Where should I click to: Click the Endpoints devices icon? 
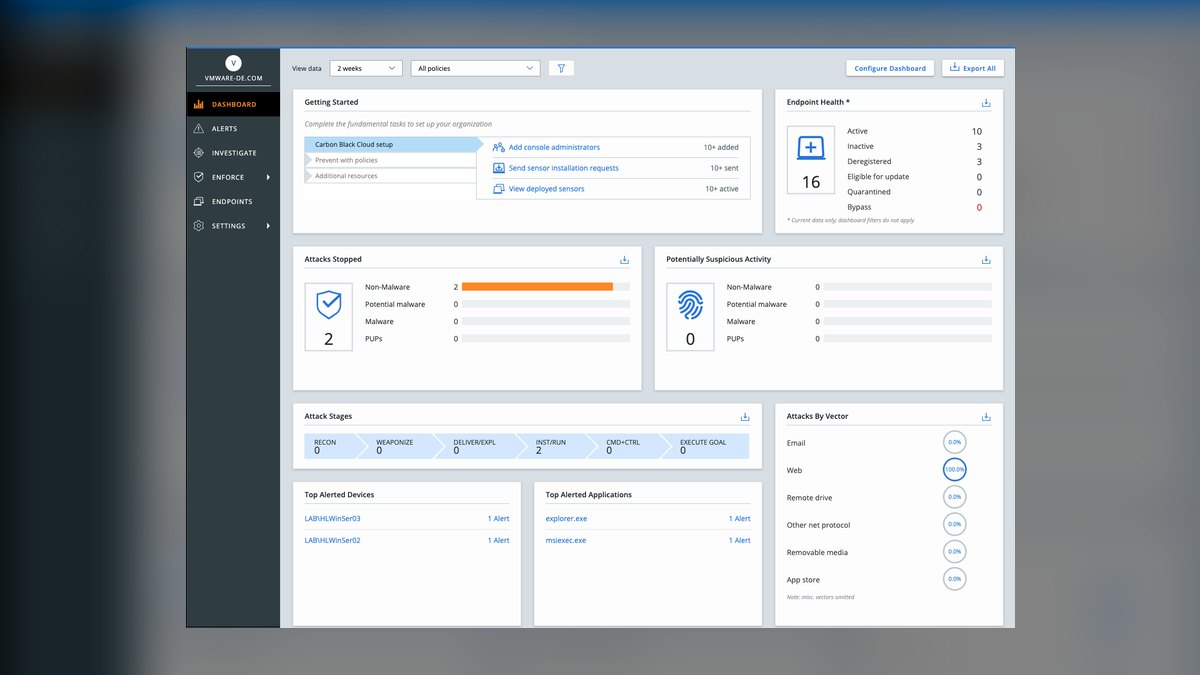coord(199,201)
